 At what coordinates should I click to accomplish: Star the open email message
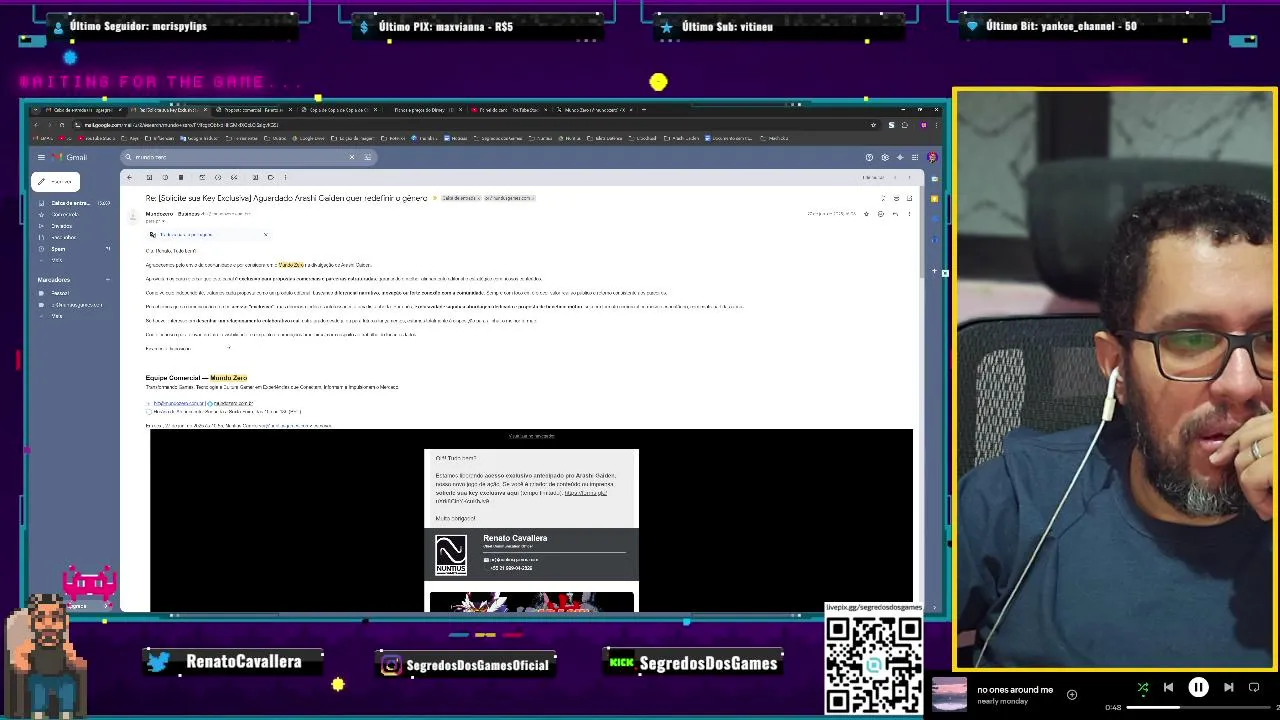pyautogui.click(x=866, y=213)
